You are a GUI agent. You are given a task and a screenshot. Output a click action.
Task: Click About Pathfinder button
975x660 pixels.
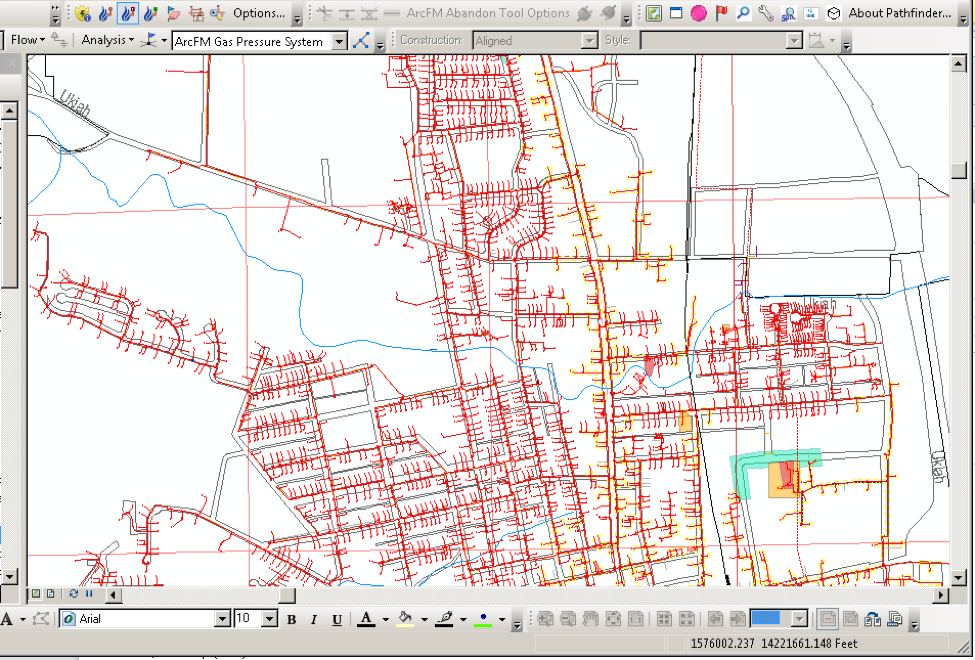(x=898, y=13)
